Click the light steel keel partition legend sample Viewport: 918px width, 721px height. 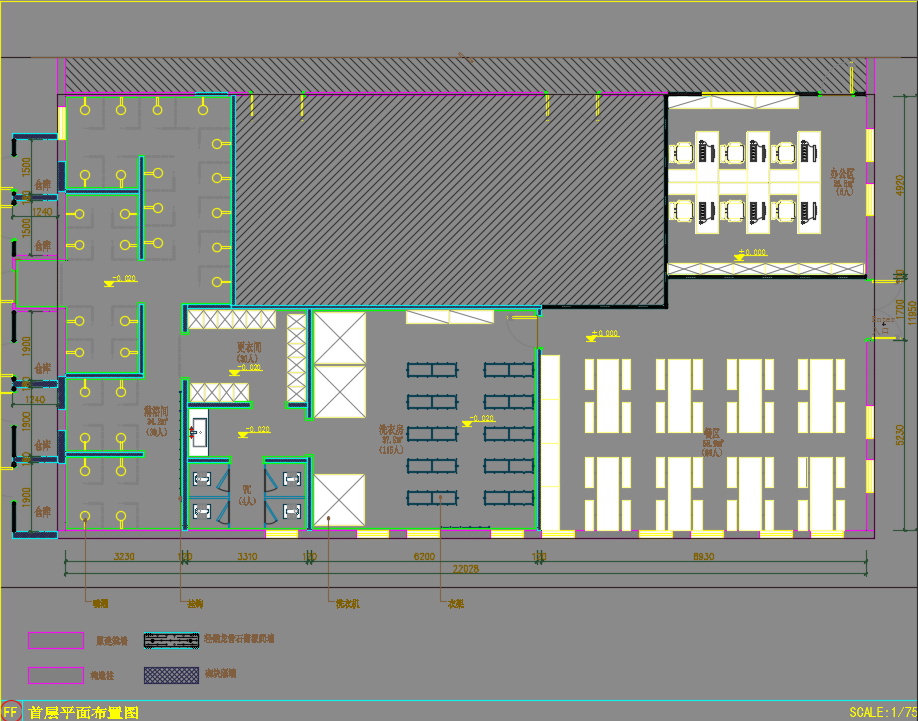171,639
